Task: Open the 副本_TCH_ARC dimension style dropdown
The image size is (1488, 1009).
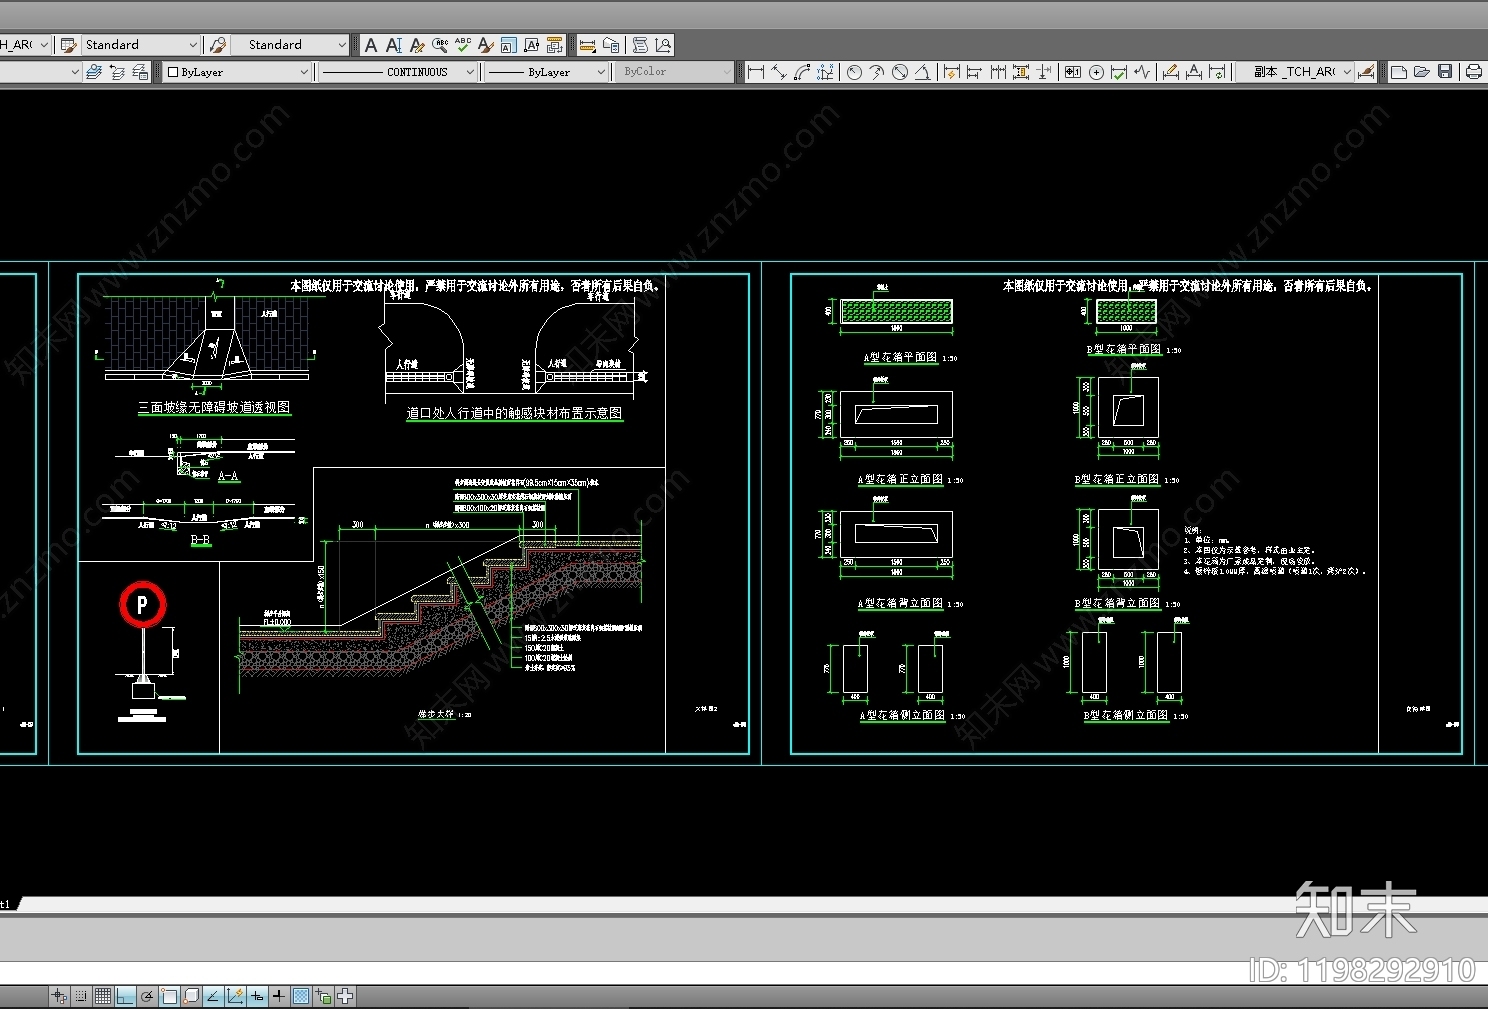Action: tap(1293, 72)
